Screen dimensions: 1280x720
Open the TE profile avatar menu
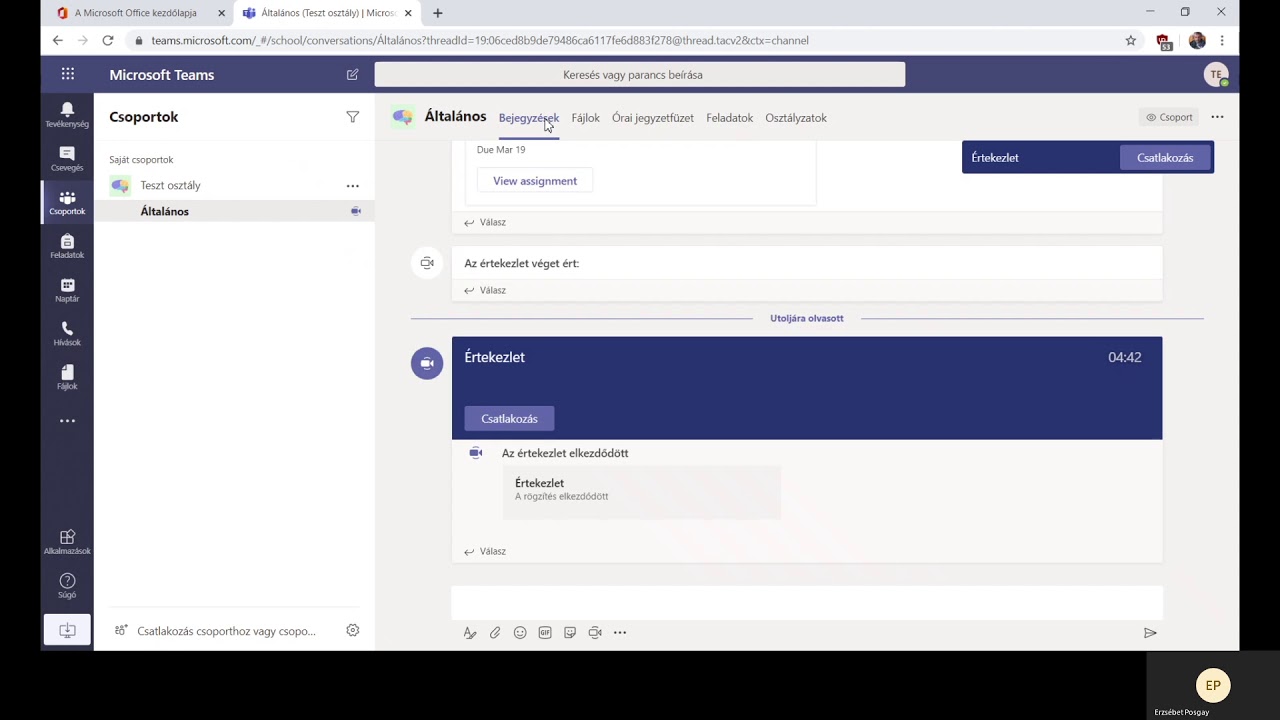1216,75
